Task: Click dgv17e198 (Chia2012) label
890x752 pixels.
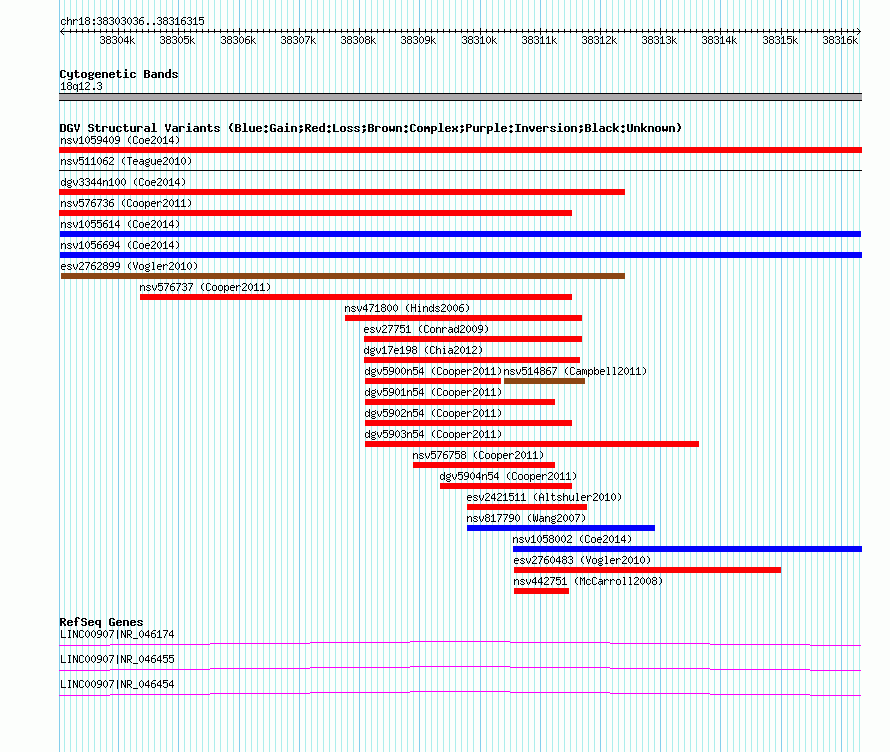Action: (423, 350)
